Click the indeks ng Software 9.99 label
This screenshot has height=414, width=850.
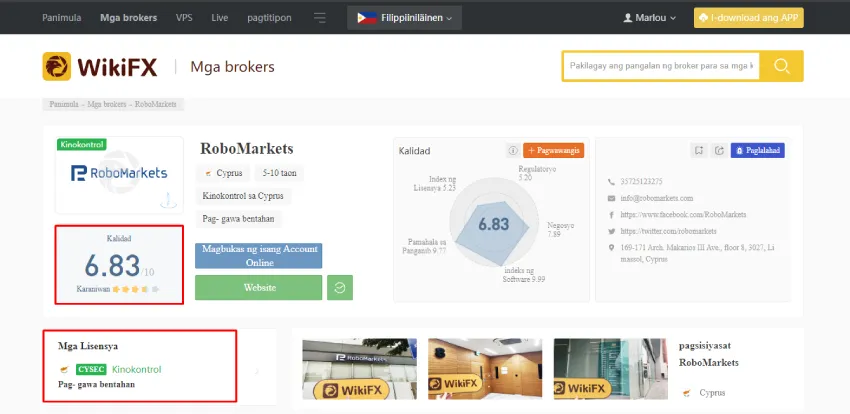click(523, 275)
